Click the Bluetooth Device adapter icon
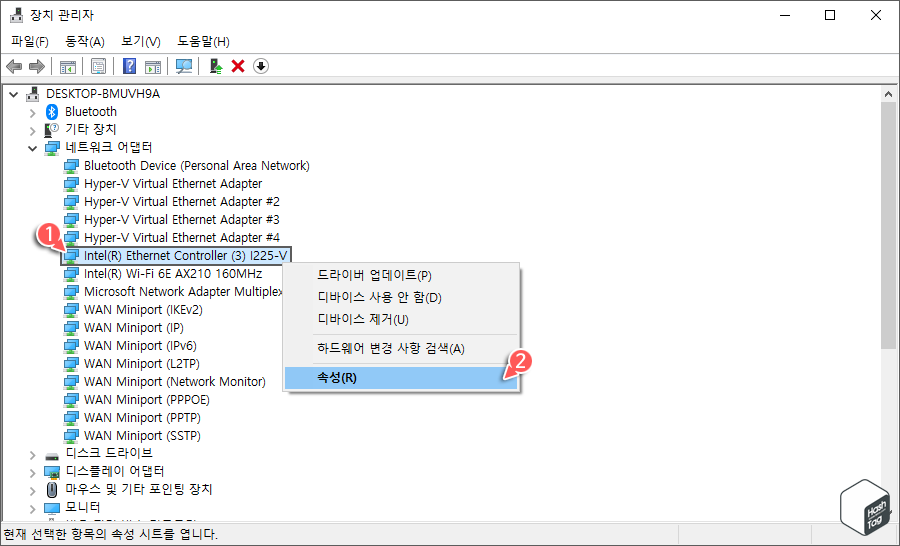This screenshot has width=900, height=546. [x=71, y=166]
